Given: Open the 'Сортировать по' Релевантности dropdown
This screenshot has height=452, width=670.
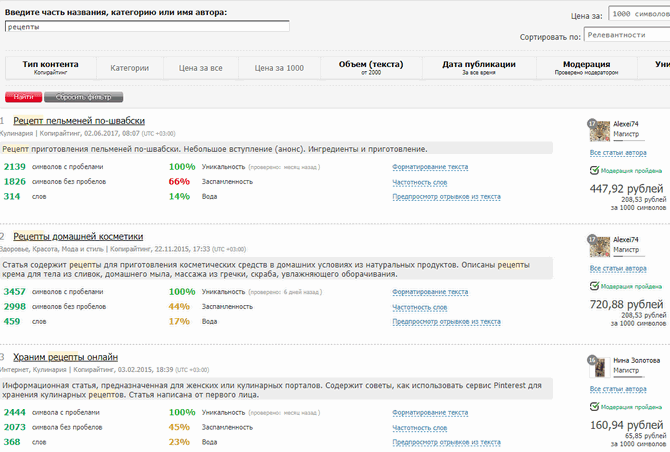Looking at the screenshot, I should point(627,35).
